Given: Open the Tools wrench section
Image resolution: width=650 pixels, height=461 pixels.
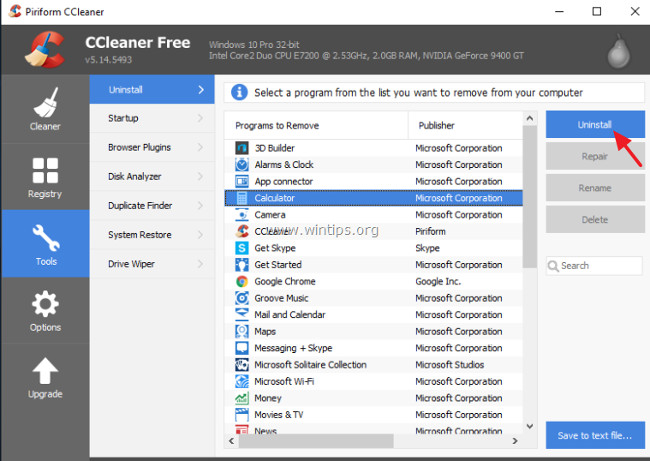Looking at the screenshot, I should [x=45, y=244].
